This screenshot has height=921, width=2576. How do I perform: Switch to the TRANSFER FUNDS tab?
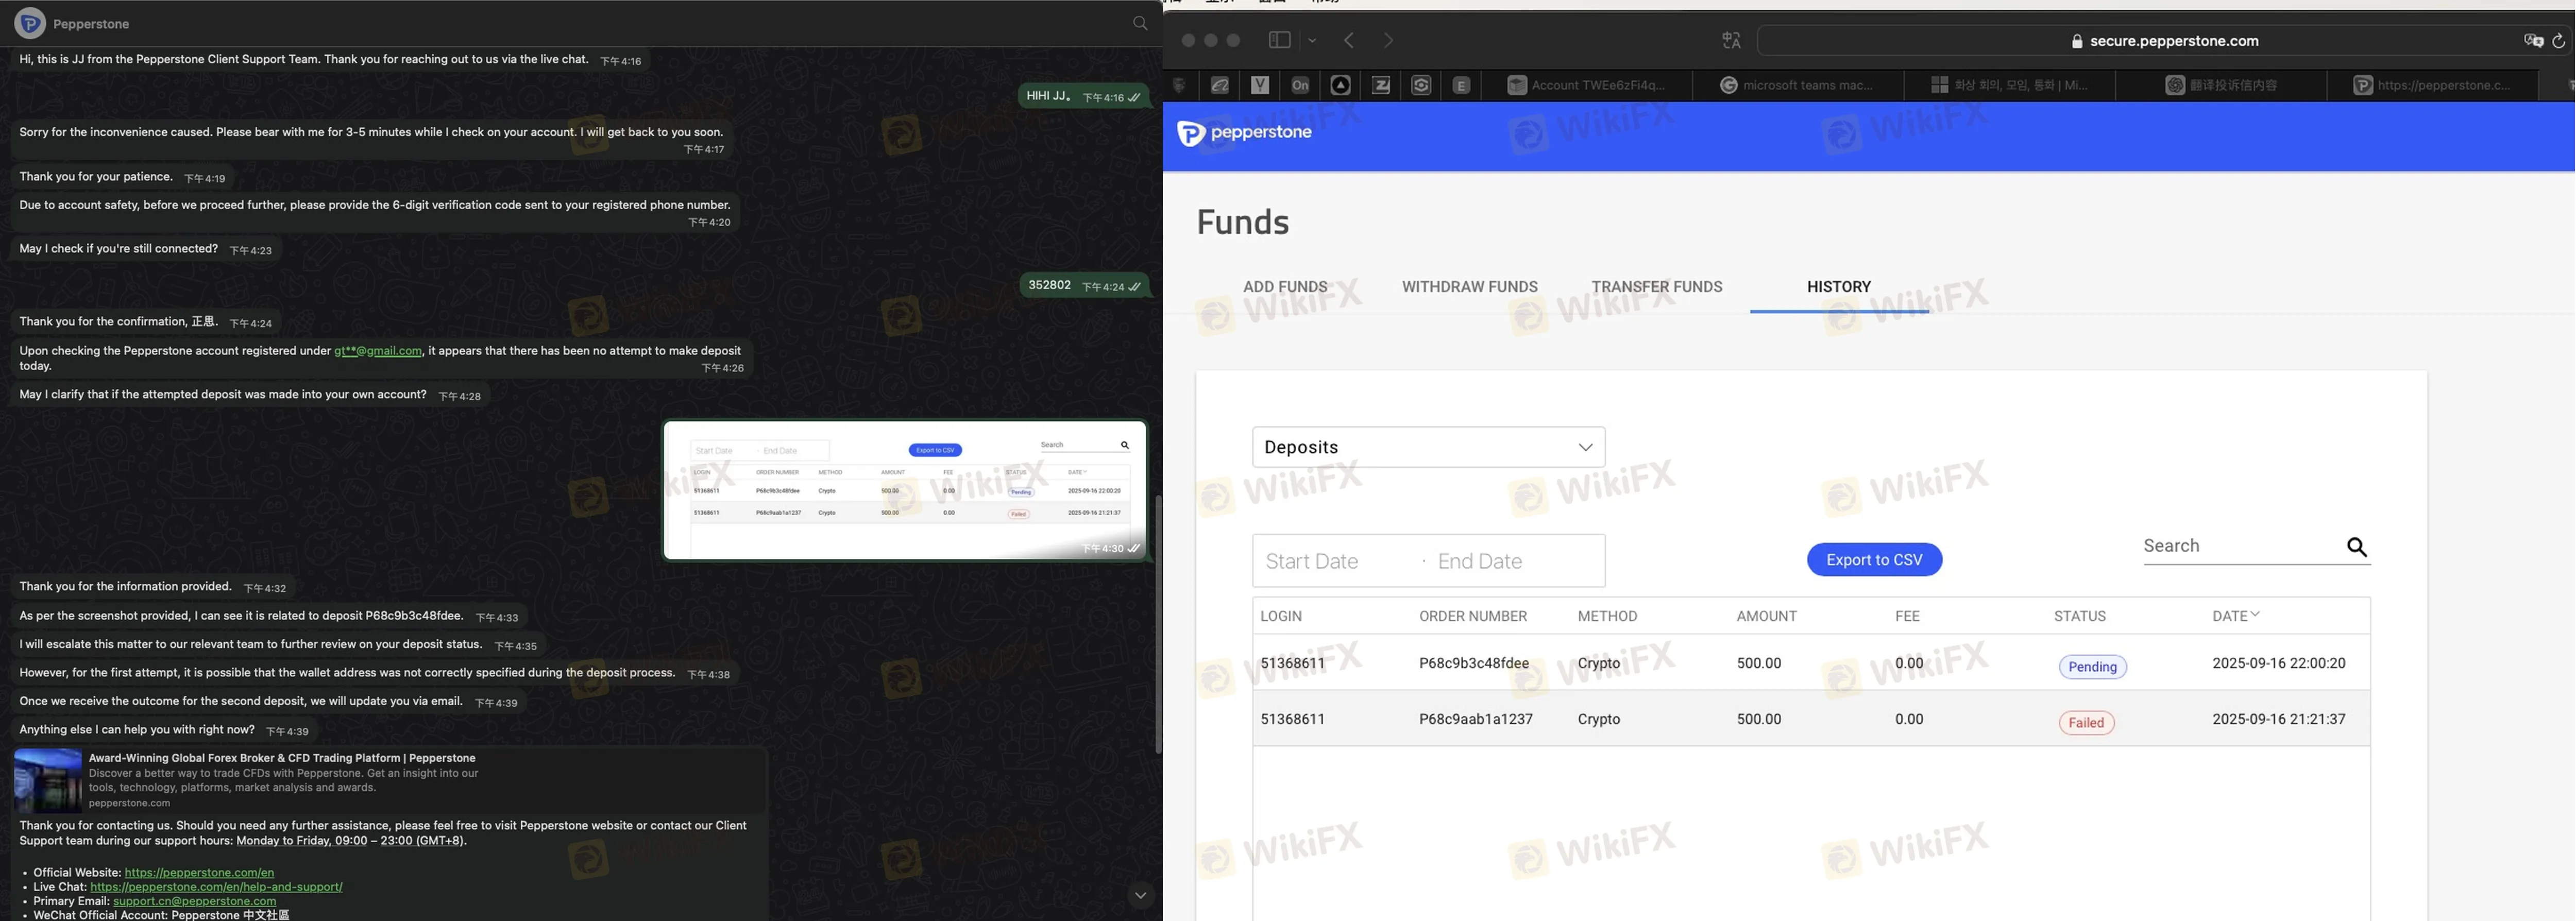tap(1656, 287)
